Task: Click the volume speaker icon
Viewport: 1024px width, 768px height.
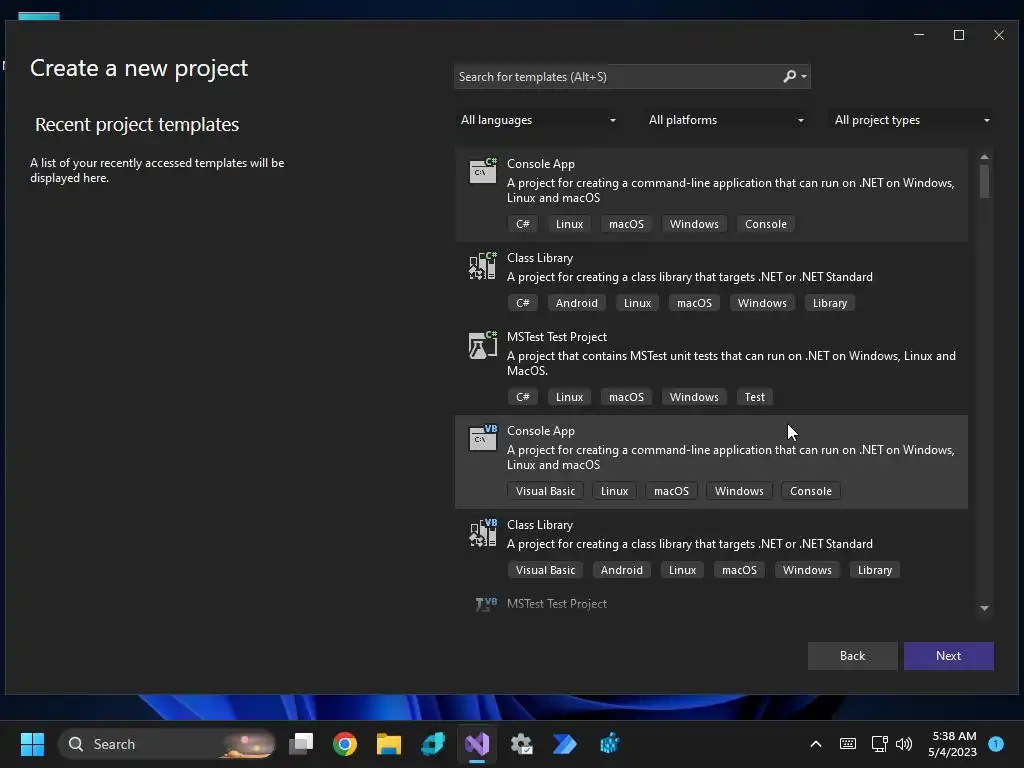Action: tap(904, 744)
